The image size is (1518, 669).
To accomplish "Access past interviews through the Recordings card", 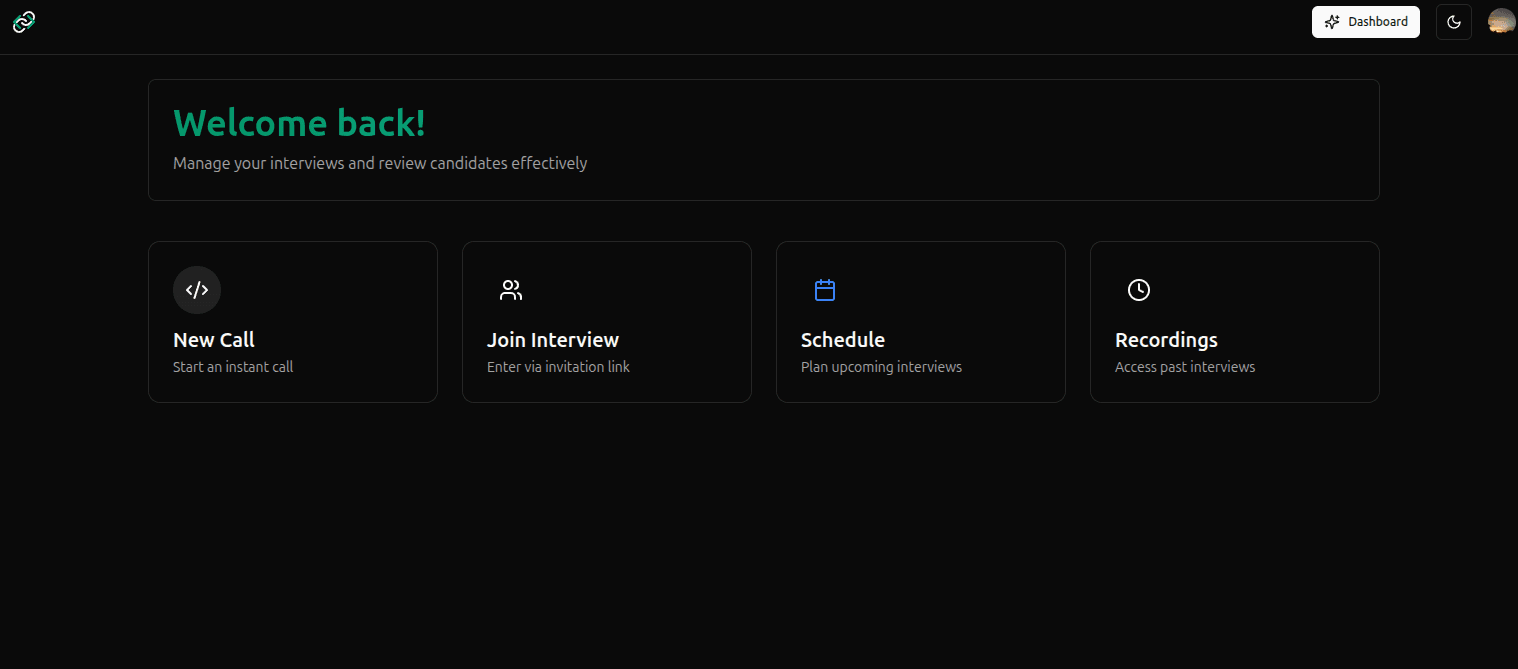I will pos(1234,321).
